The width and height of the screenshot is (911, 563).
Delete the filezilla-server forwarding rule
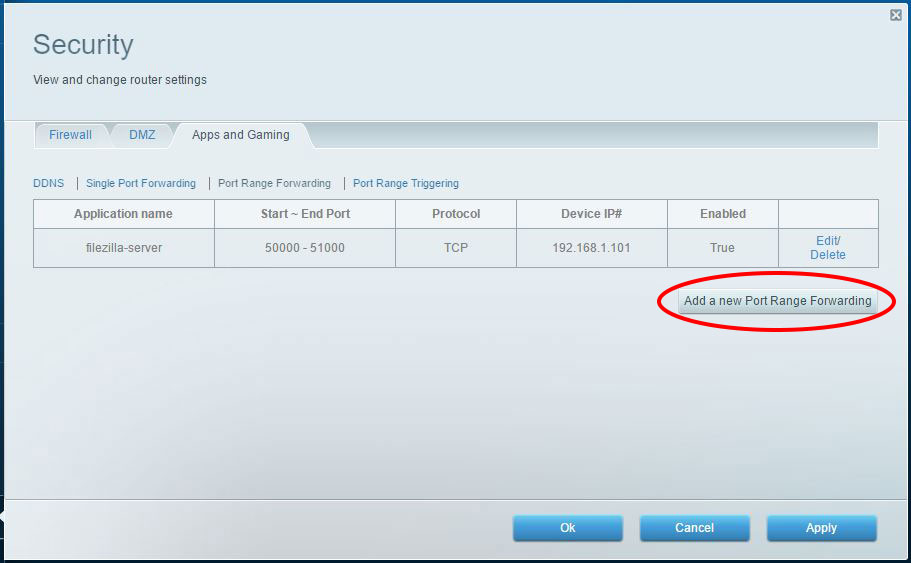pyautogui.click(x=828, y=254)
